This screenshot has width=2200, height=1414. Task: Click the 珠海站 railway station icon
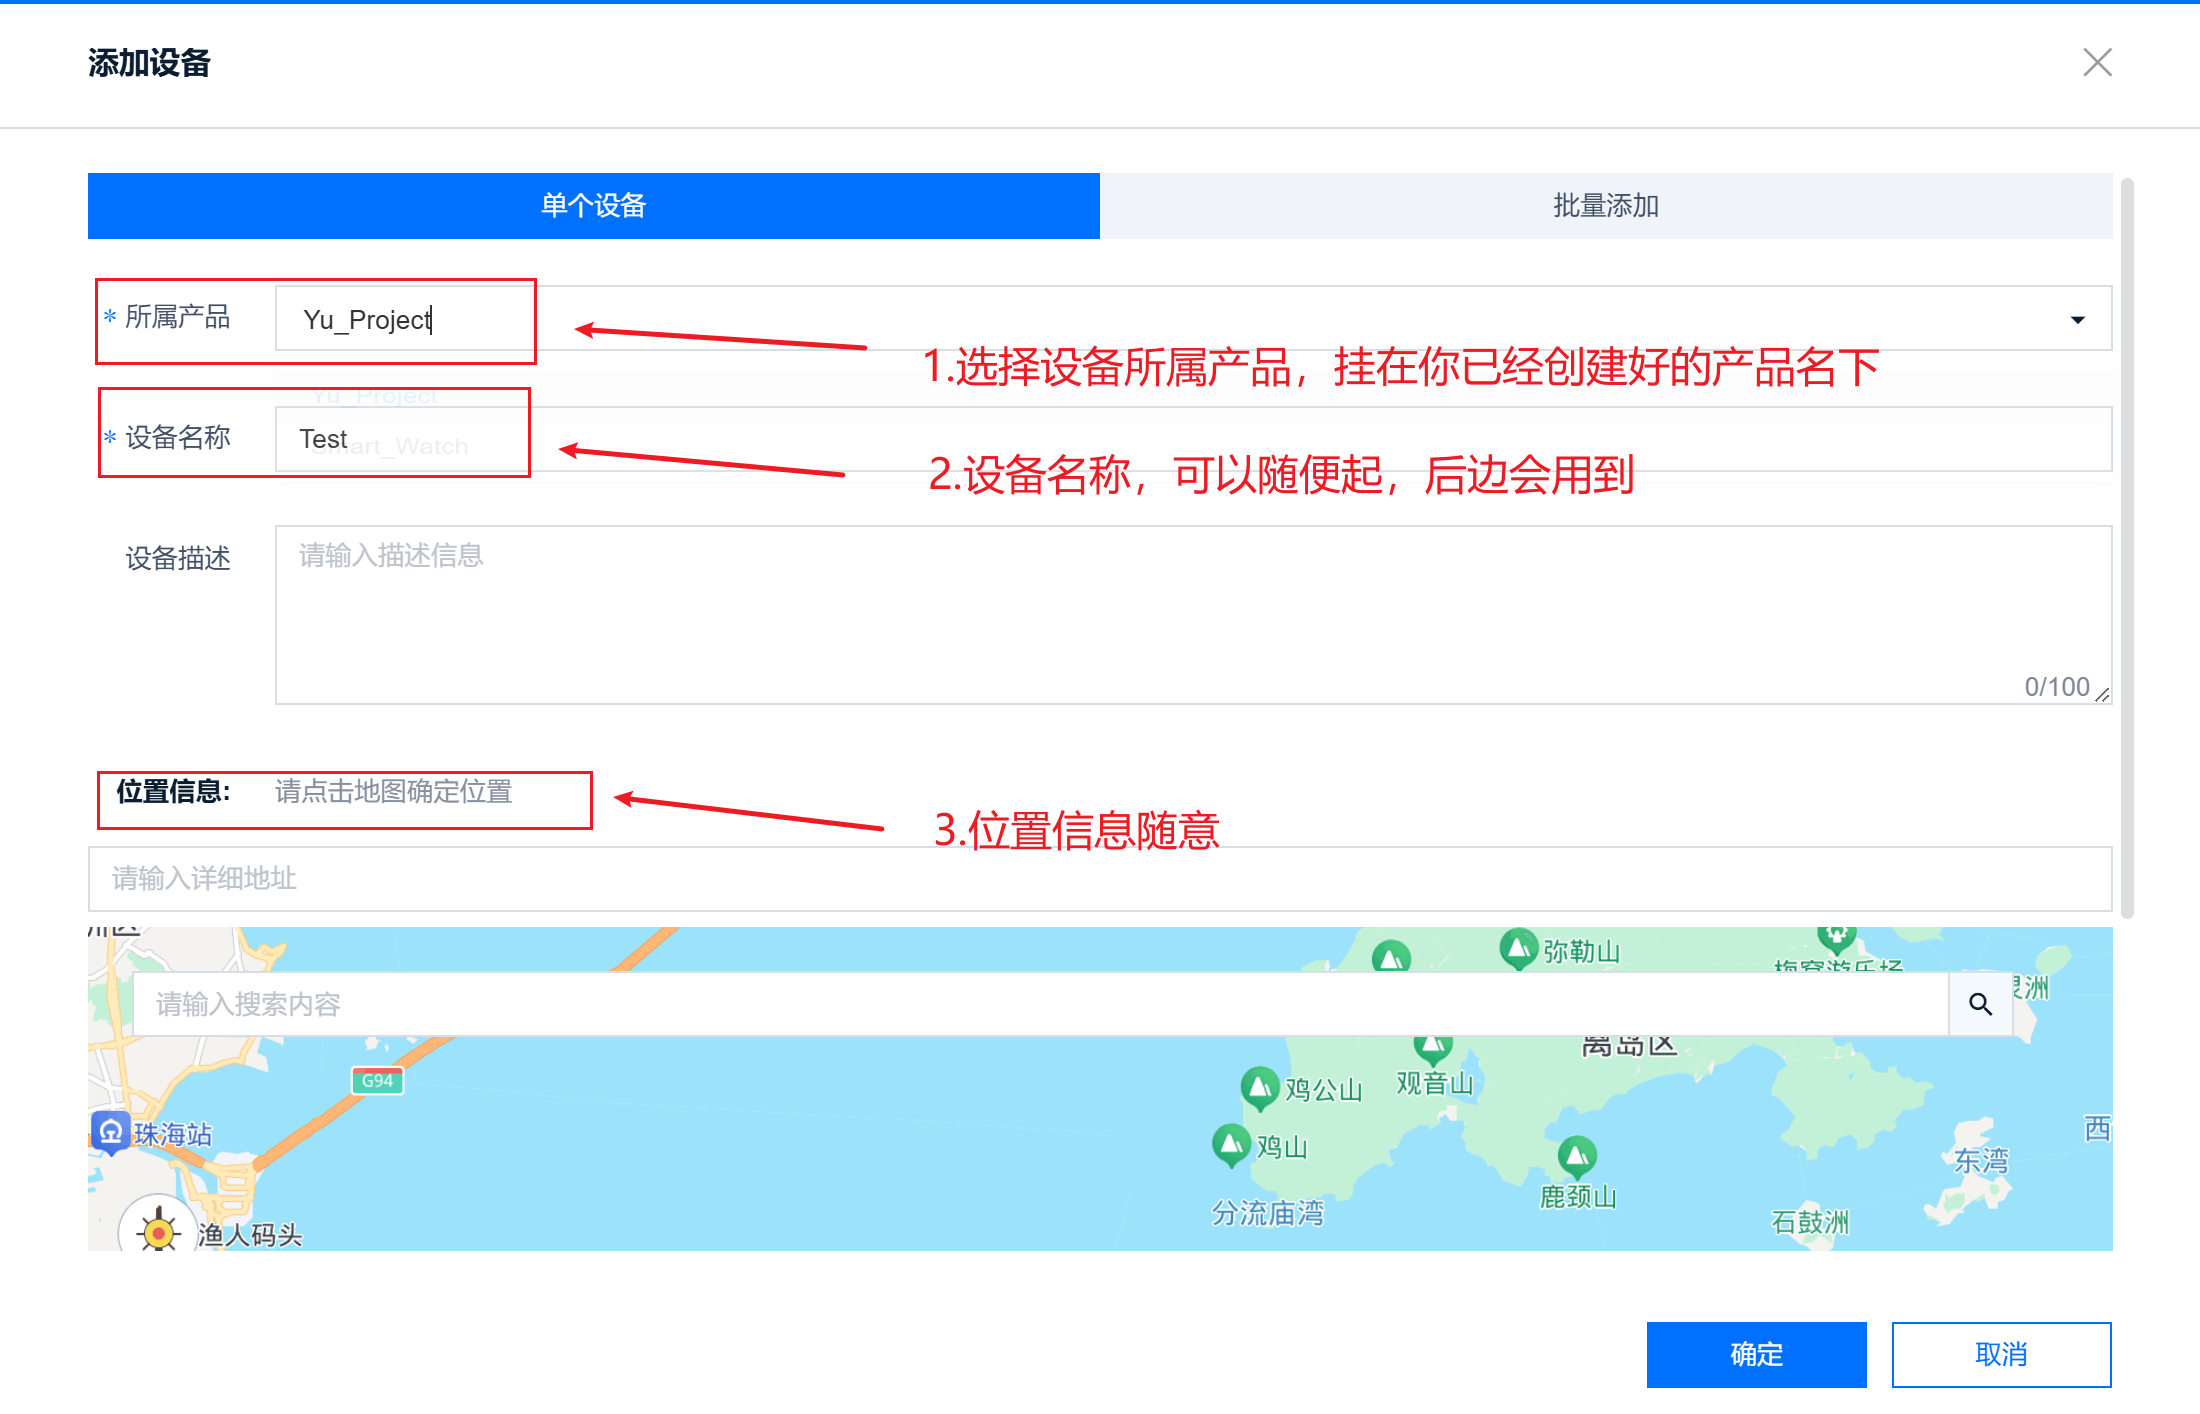tap(111, 1133)
